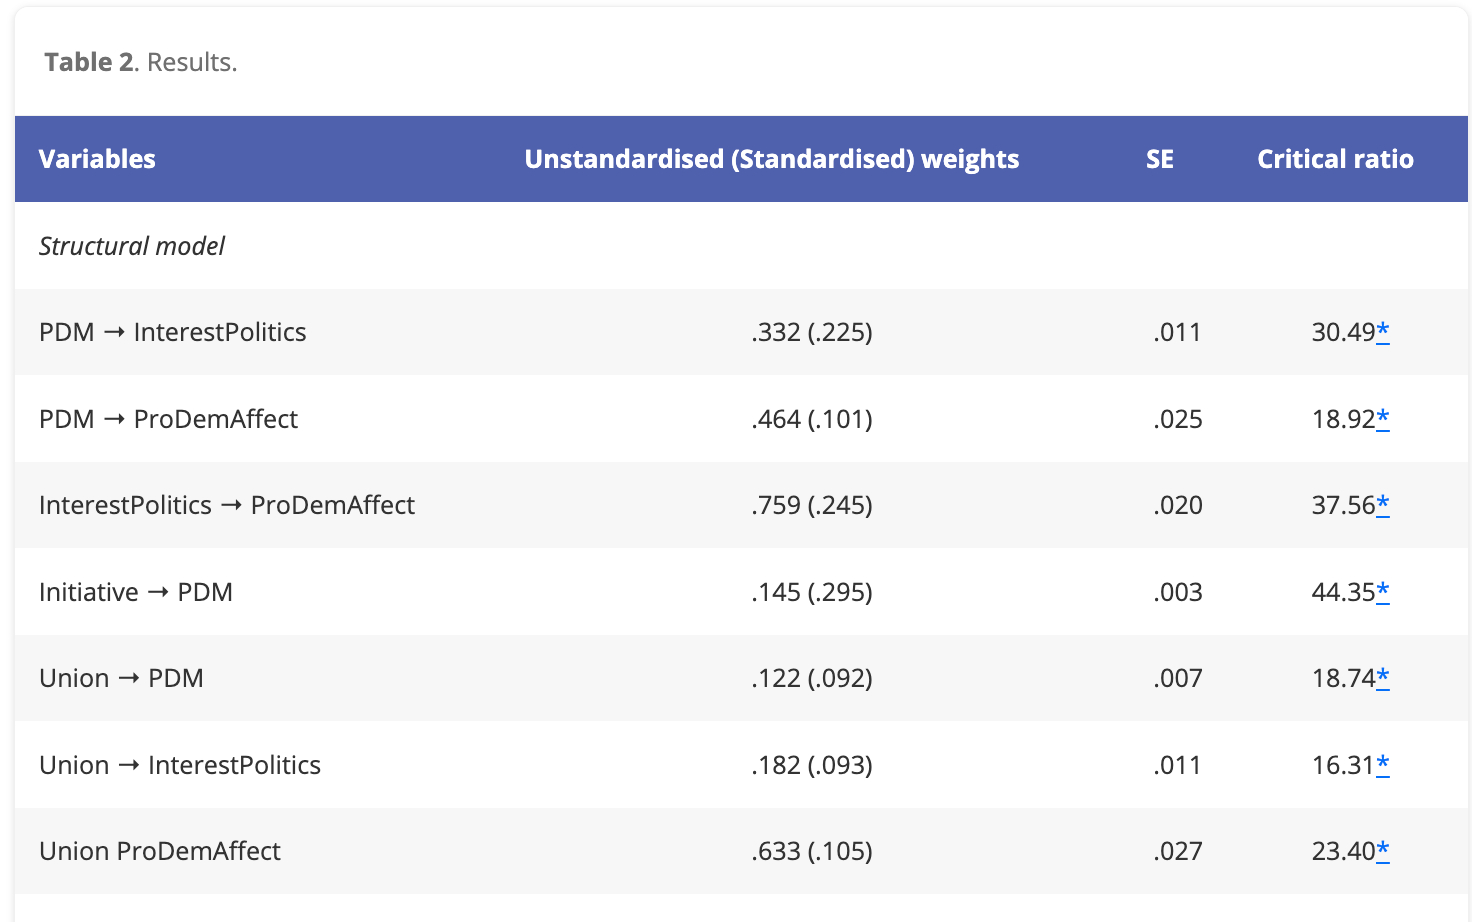Click the .122 (.092) weight value
This screenshot has width=1472, height=922.
coord(811,678)
